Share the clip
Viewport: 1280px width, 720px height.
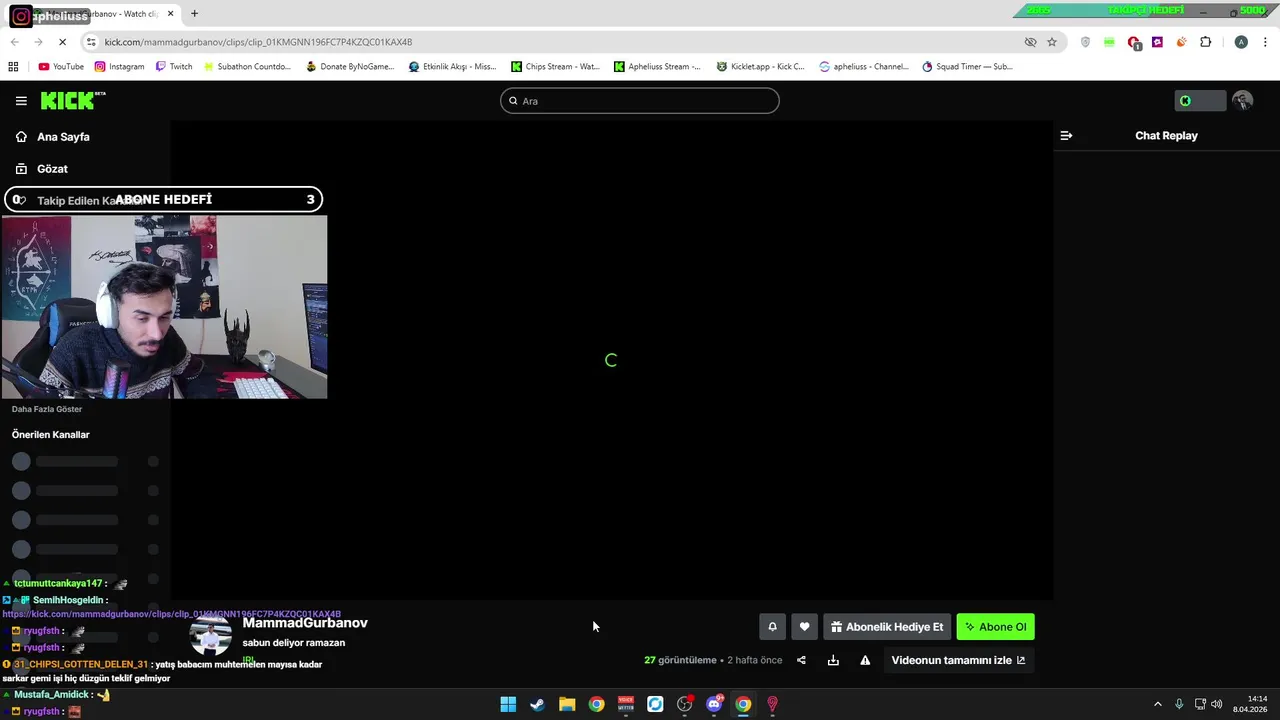(x=801, y=660)
